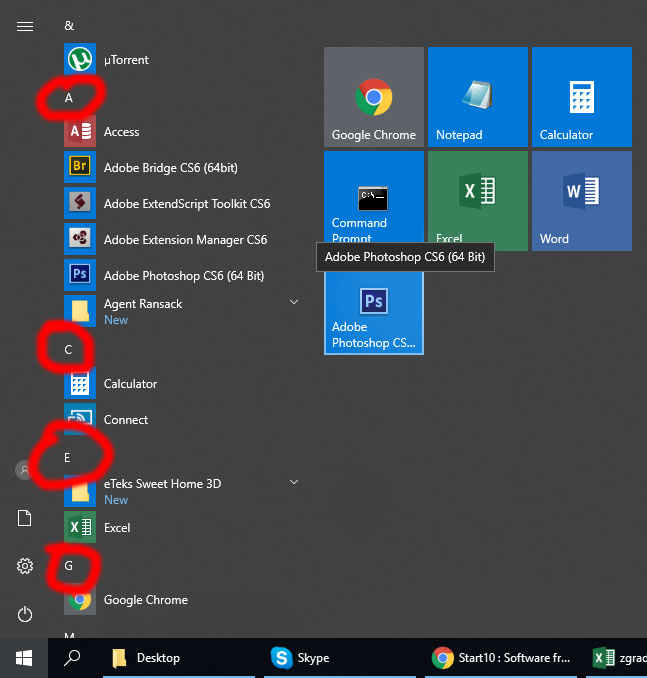
Task: Switch to Start10 Chrome window in taskbar
Action: coord(501,658)
